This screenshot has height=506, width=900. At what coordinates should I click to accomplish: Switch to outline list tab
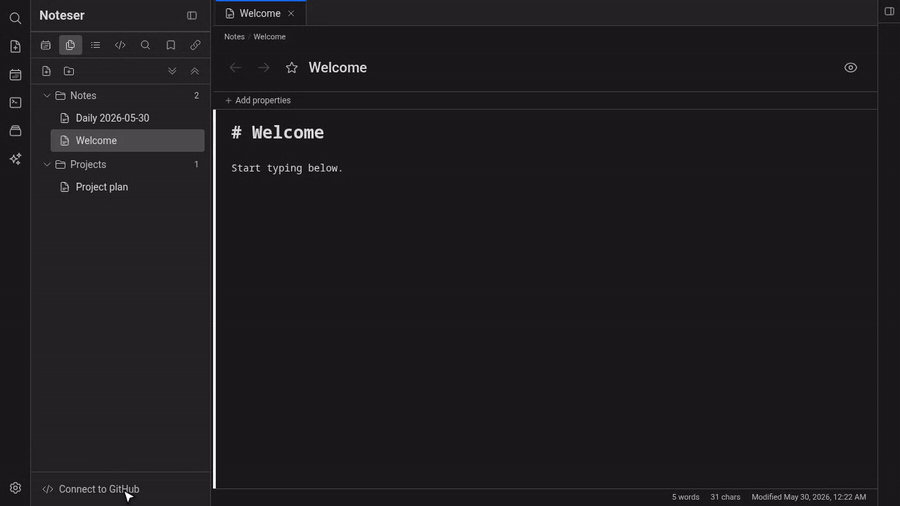(x=95, y=45)
